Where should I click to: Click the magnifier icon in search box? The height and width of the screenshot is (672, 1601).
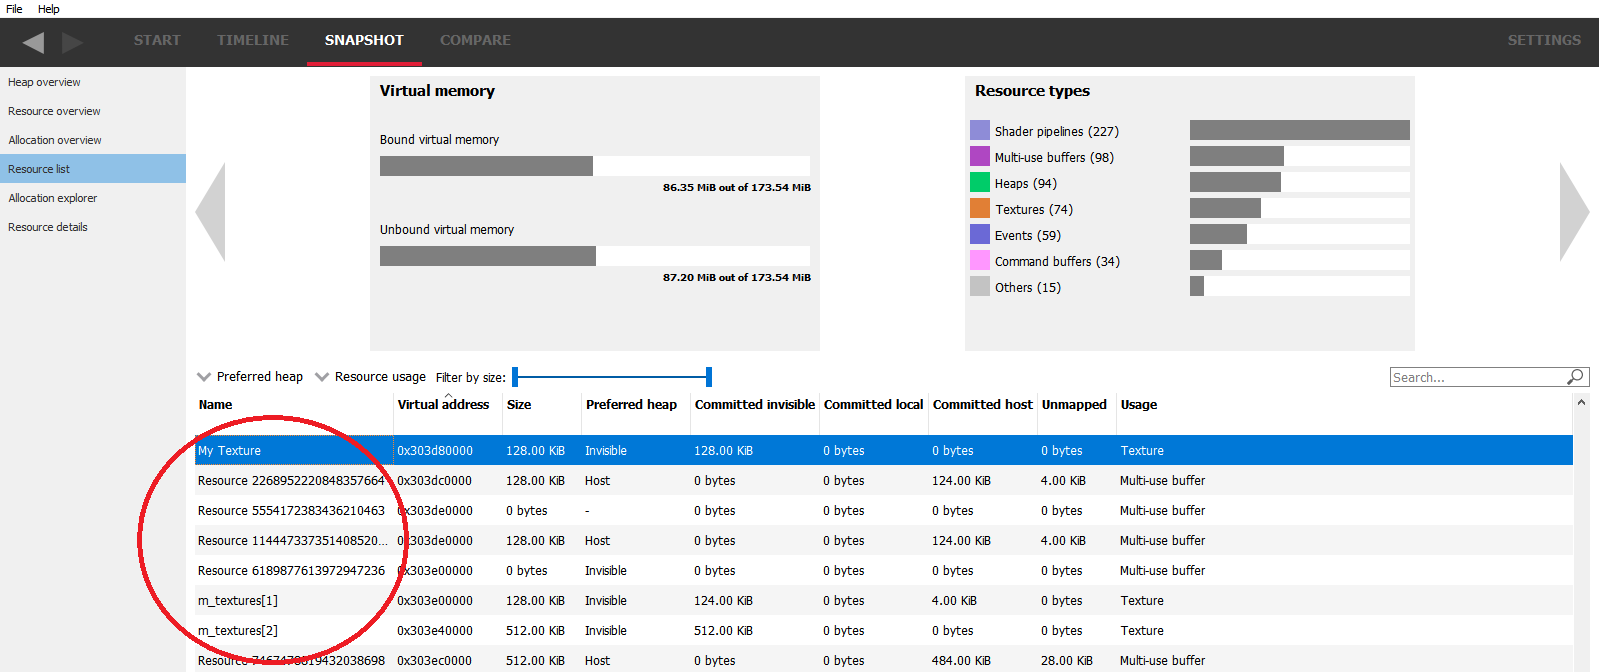[x=1575, y=377]
